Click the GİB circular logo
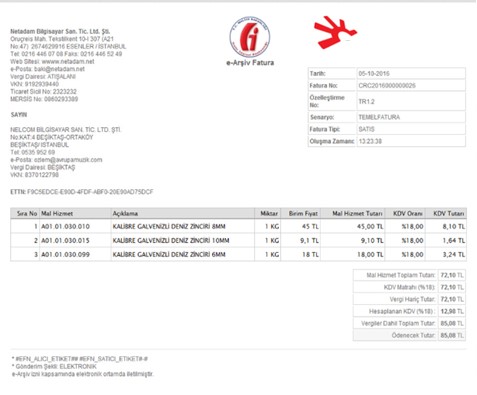Image resolution: width=477 pixels, height=395 pixels. pyautogui.click(x=250, y=37)
